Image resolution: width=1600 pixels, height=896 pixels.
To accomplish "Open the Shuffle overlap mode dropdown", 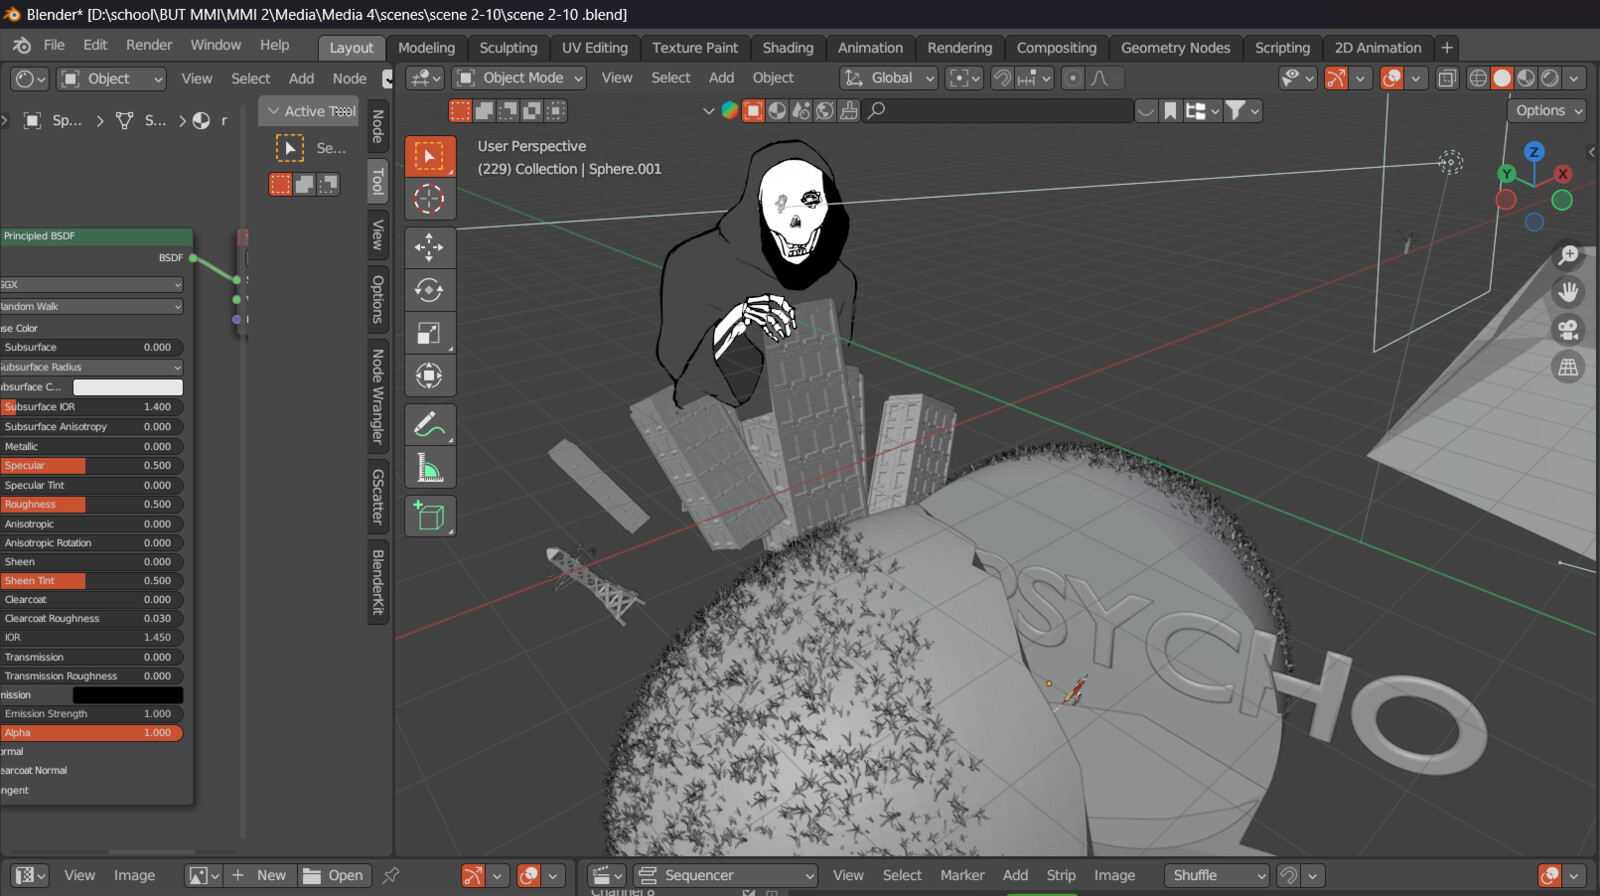I will coord(1216,875).
